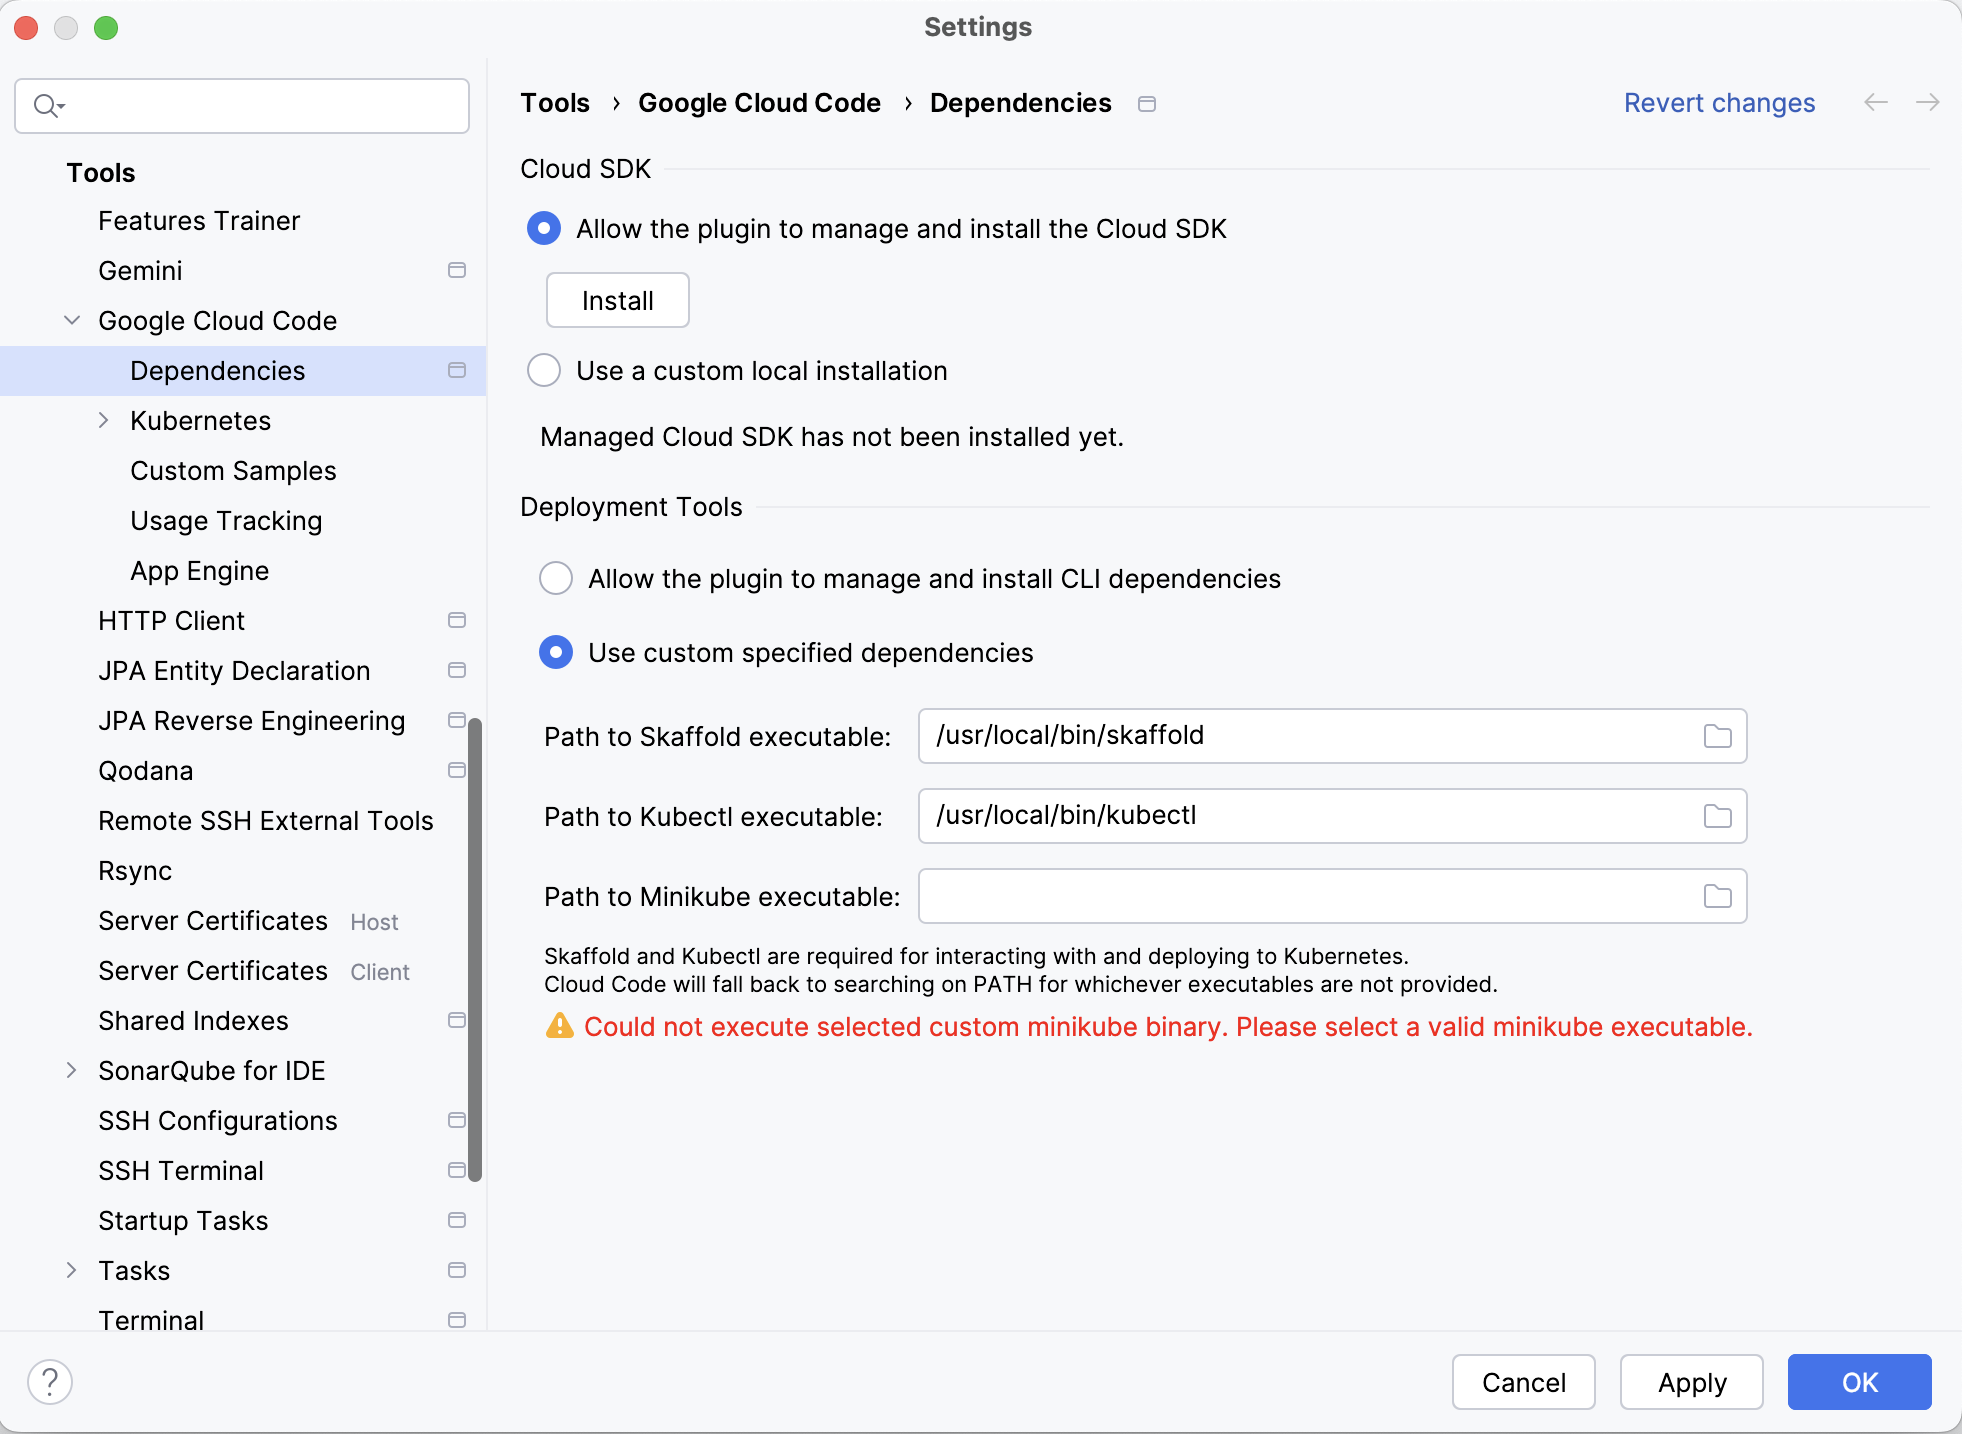The height and width of the screenshot is (1434, 1962).
Task: Click folder icon for Skaffold executable path
Action: (x=1717, y=736)
